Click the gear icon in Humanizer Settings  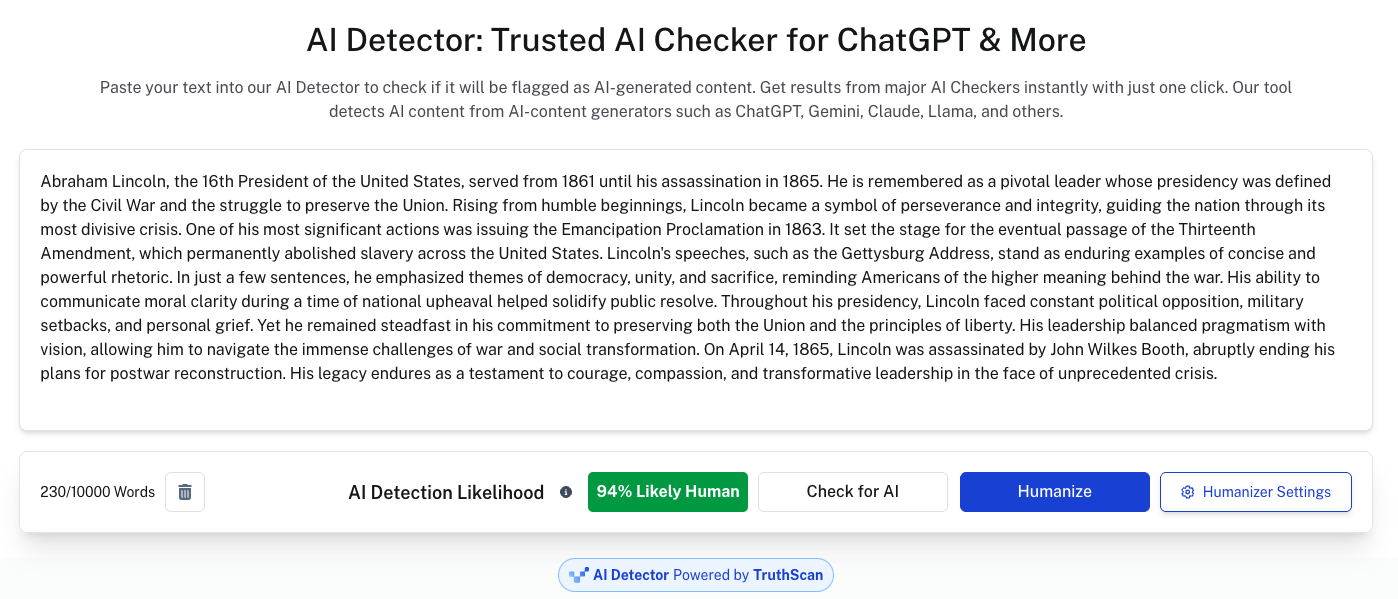pyautogui.click(x=1188, y=492)
